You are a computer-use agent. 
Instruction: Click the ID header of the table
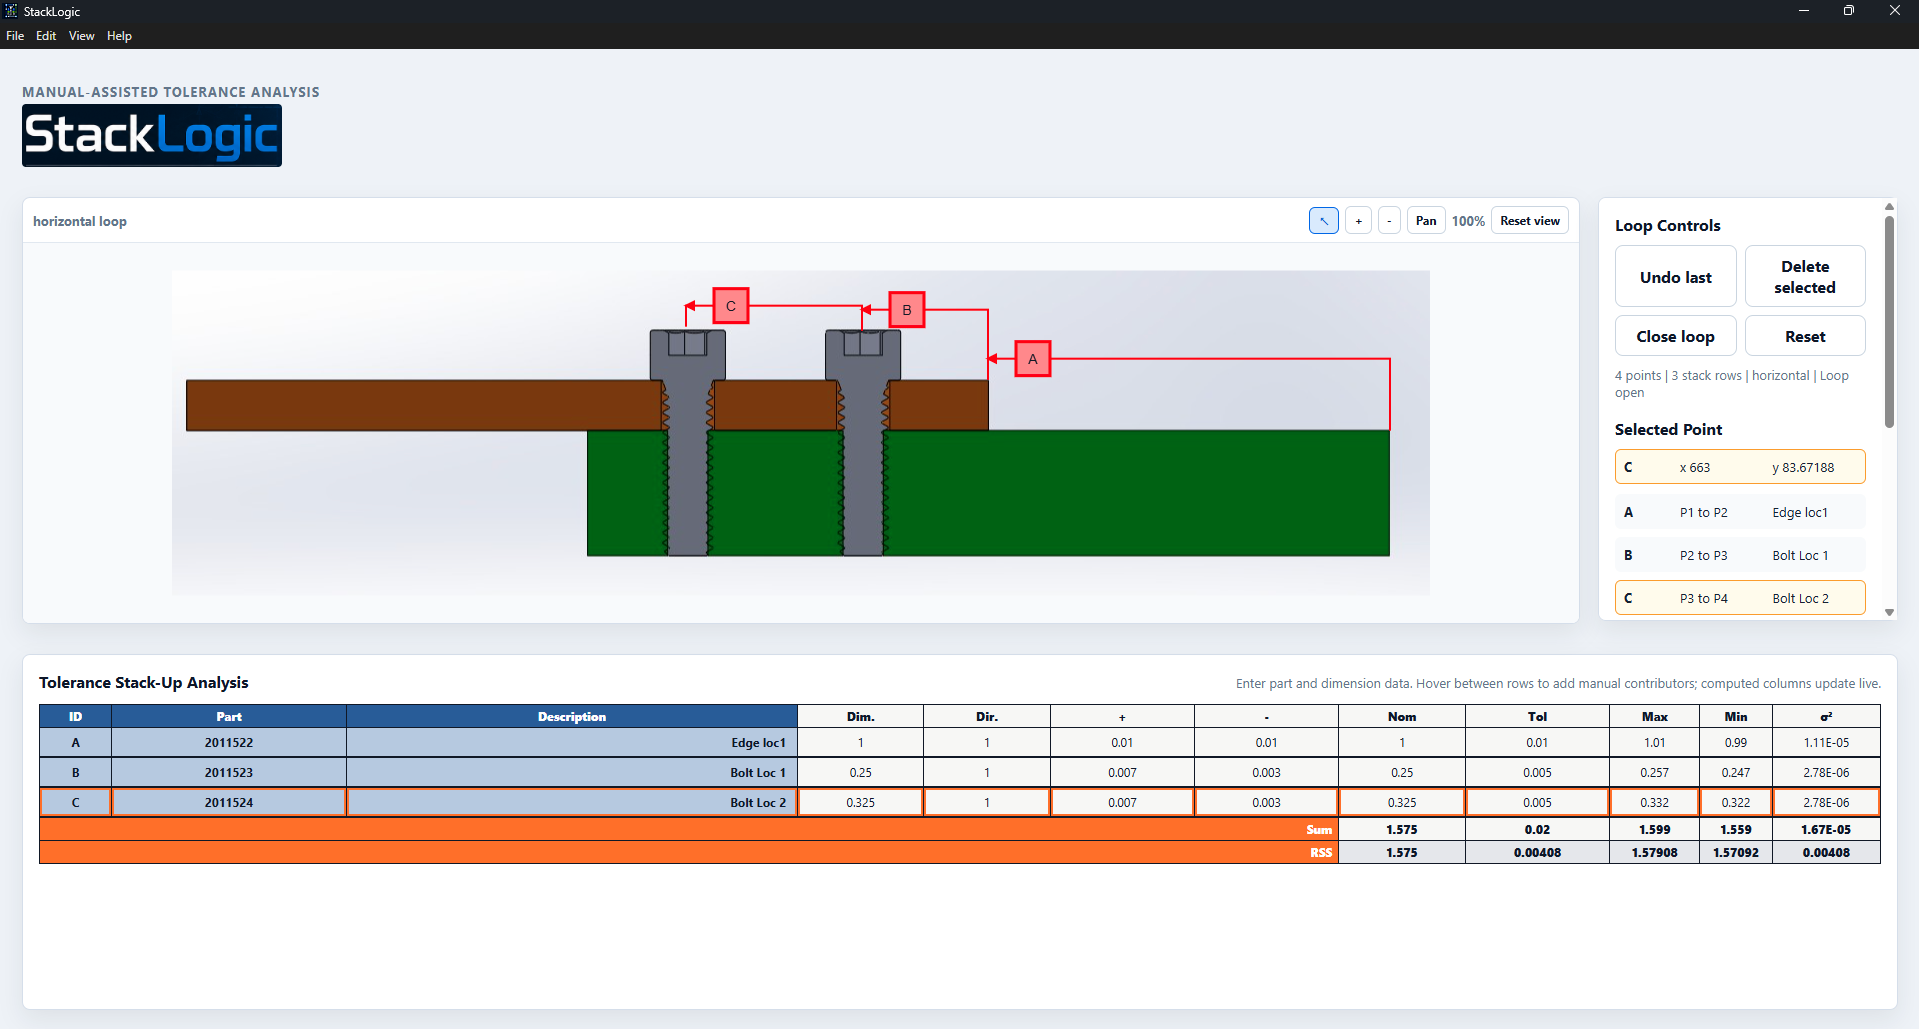(x=75, y=716)
